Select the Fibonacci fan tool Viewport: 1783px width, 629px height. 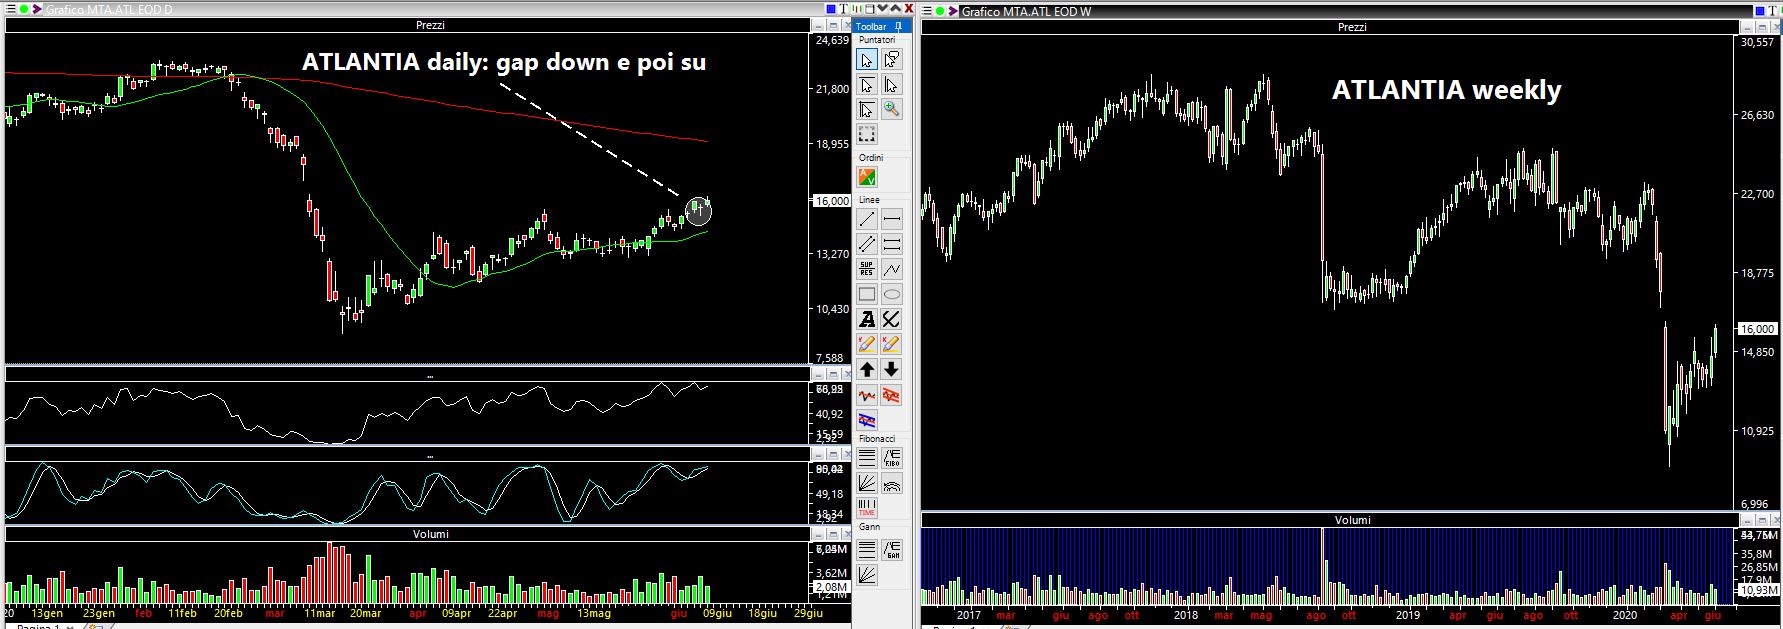(867, 483)
